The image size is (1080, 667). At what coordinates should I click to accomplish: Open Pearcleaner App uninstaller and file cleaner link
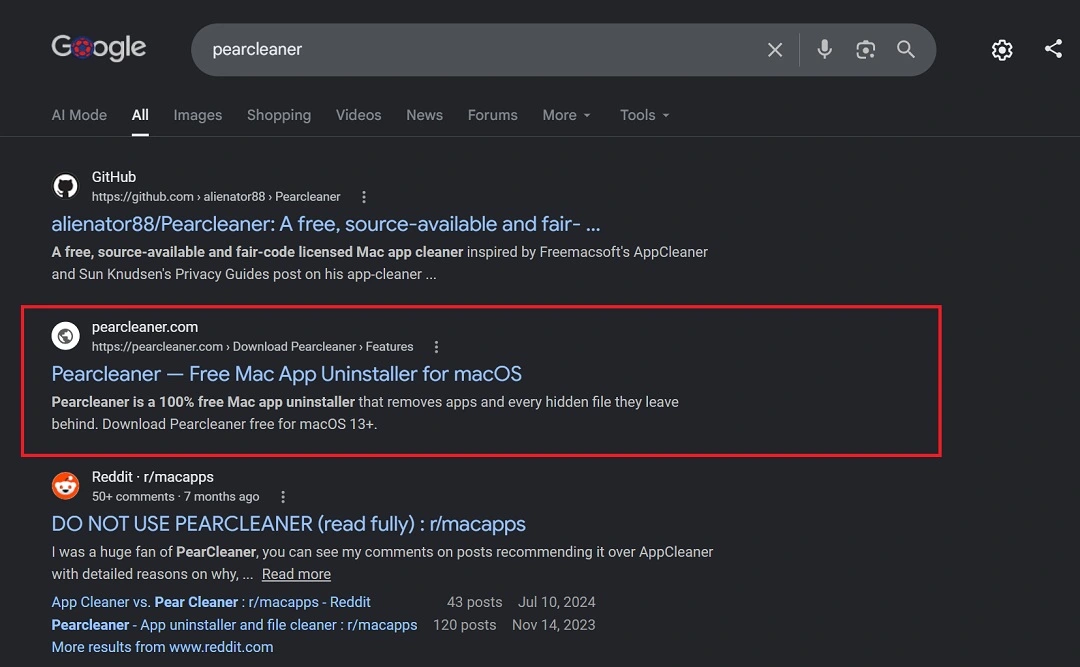234,625
